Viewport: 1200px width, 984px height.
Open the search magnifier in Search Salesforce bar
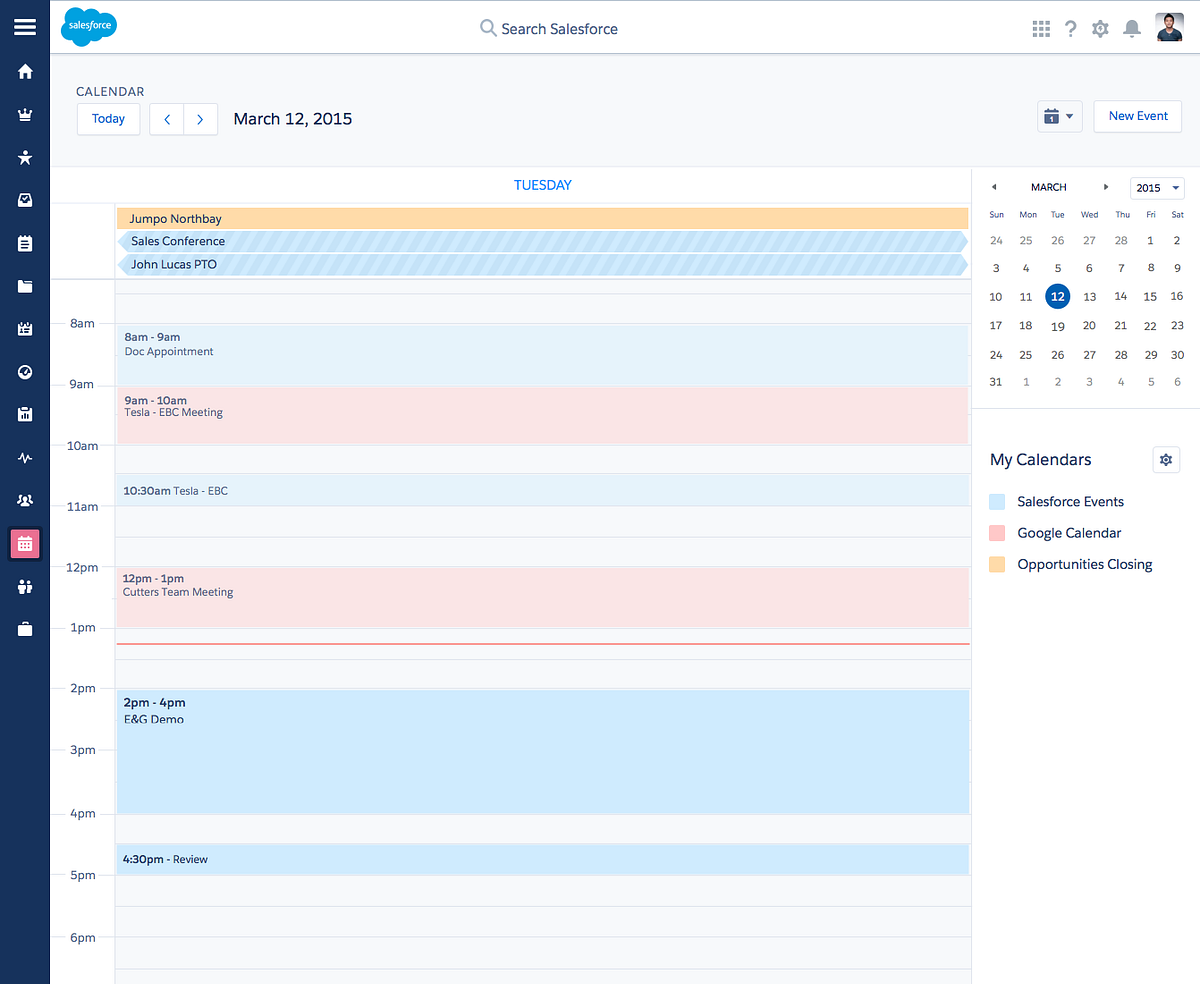coord(487,28)
